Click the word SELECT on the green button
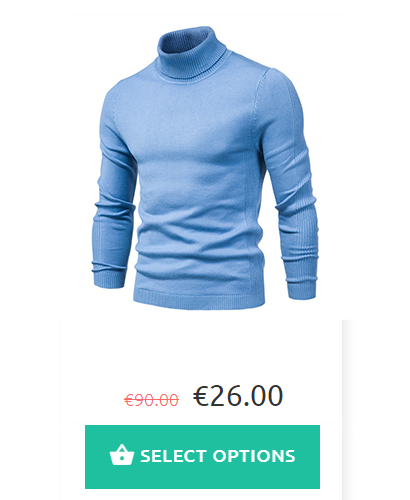 pos(172,456)
